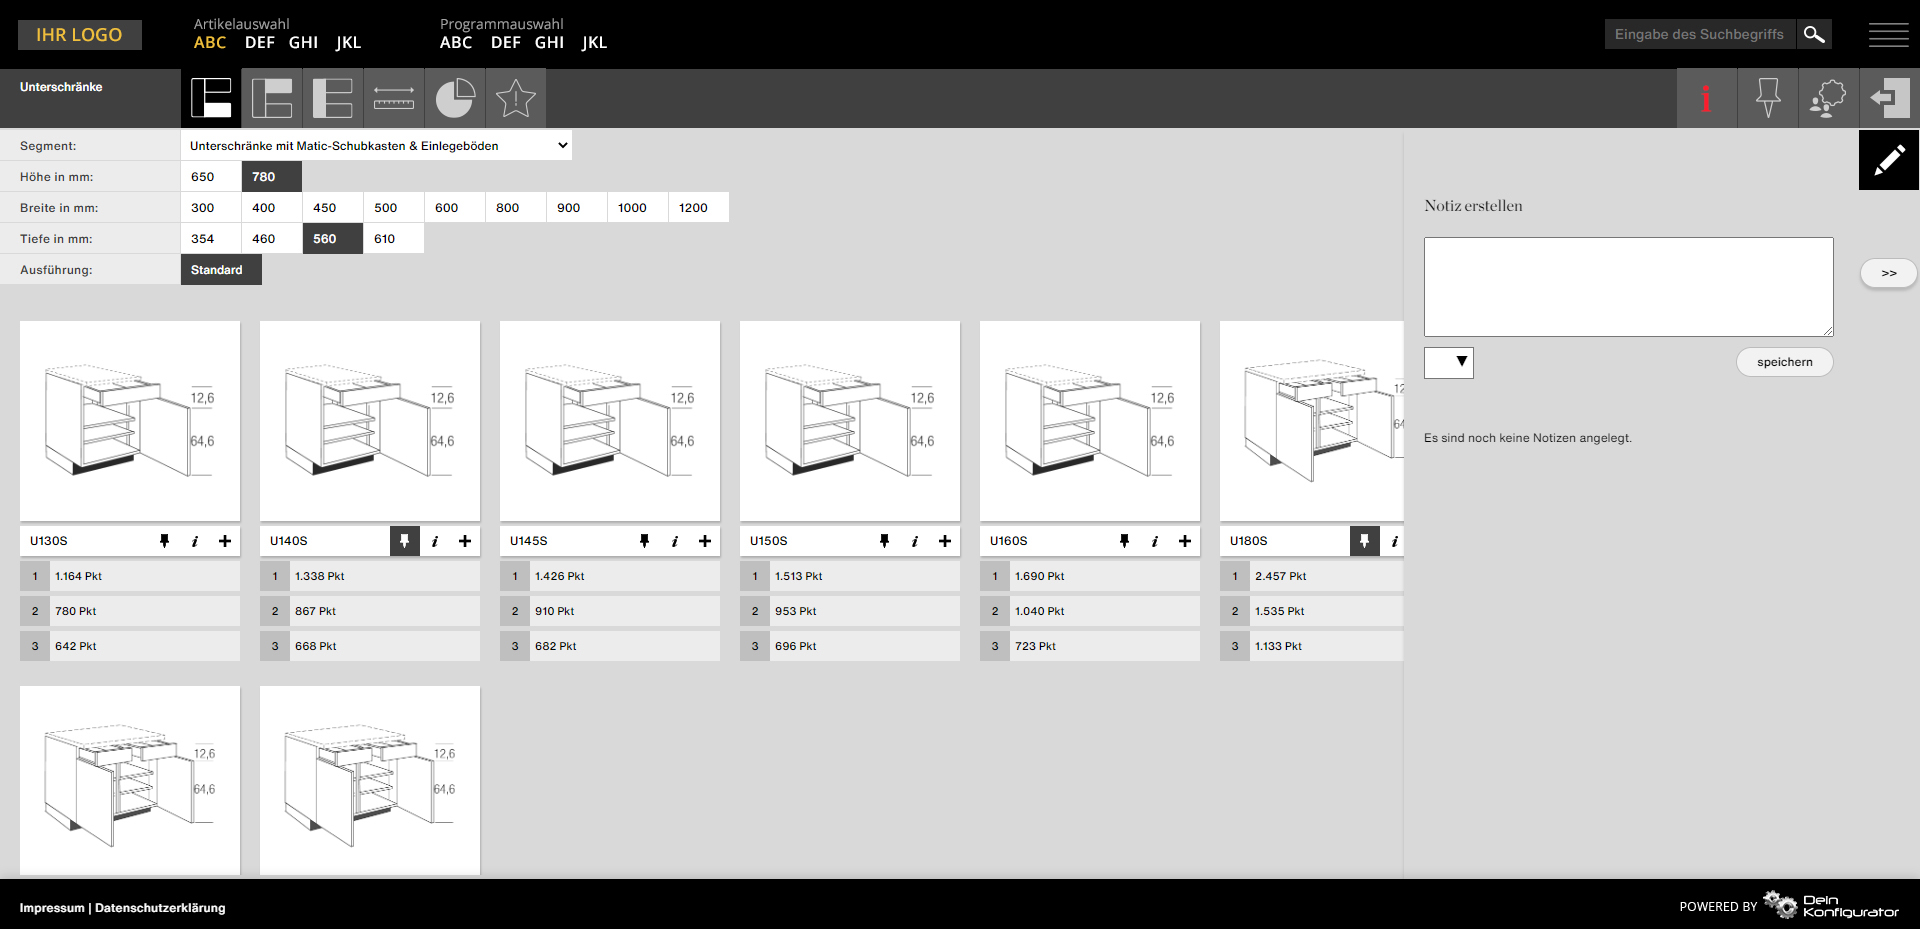Collapse the notes panel with >> button
The width and height of the screenshot is (1920, 929).
(1888, 273)
